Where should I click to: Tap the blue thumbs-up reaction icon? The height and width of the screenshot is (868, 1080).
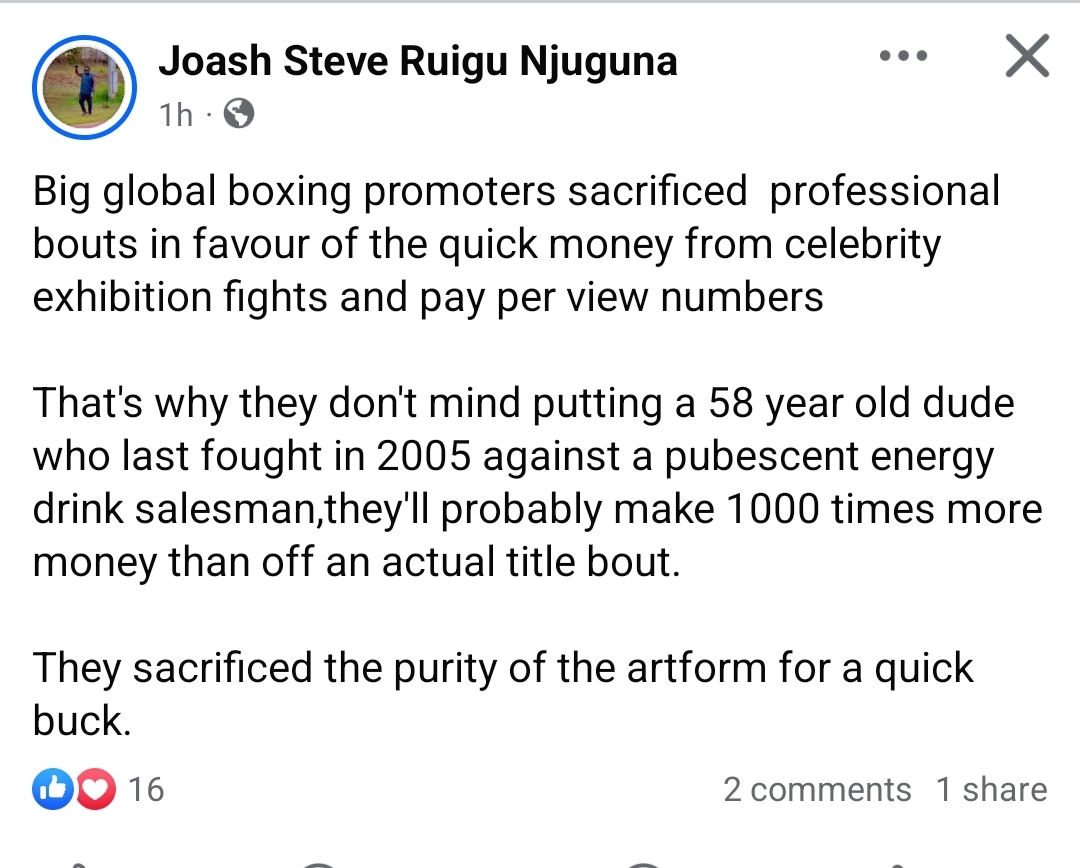(52, 790)
